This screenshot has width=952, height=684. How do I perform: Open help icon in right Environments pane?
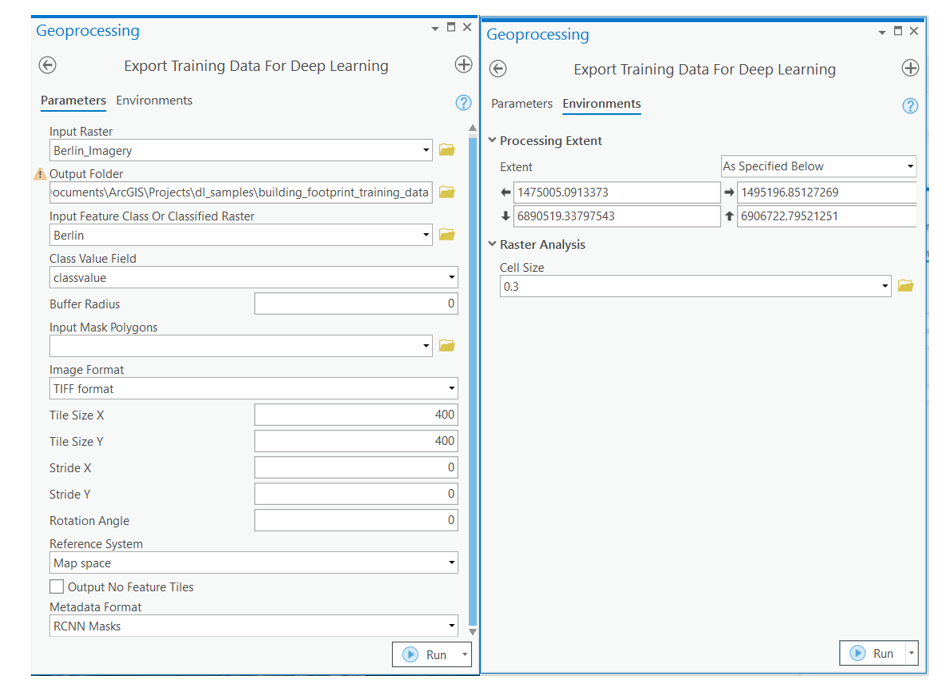pyautogui.click(x=910, y=106)
